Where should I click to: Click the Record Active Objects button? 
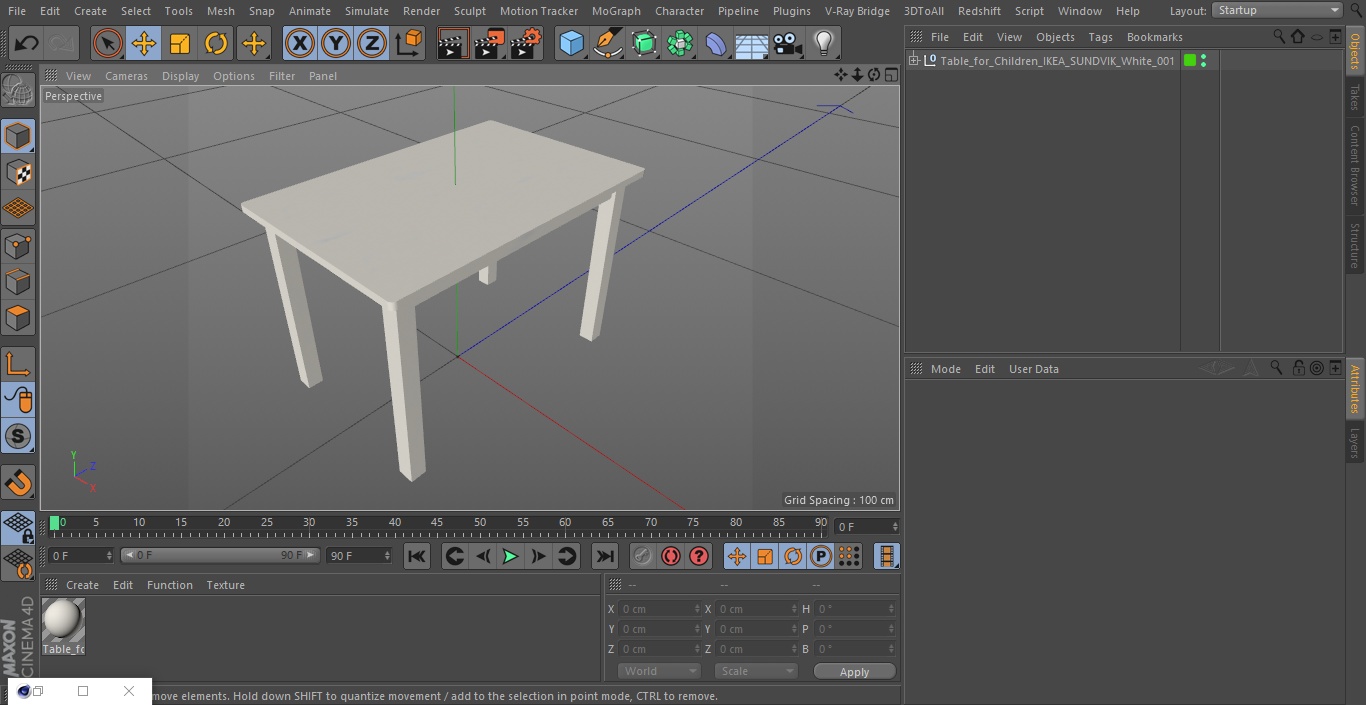tap(643, 556)
